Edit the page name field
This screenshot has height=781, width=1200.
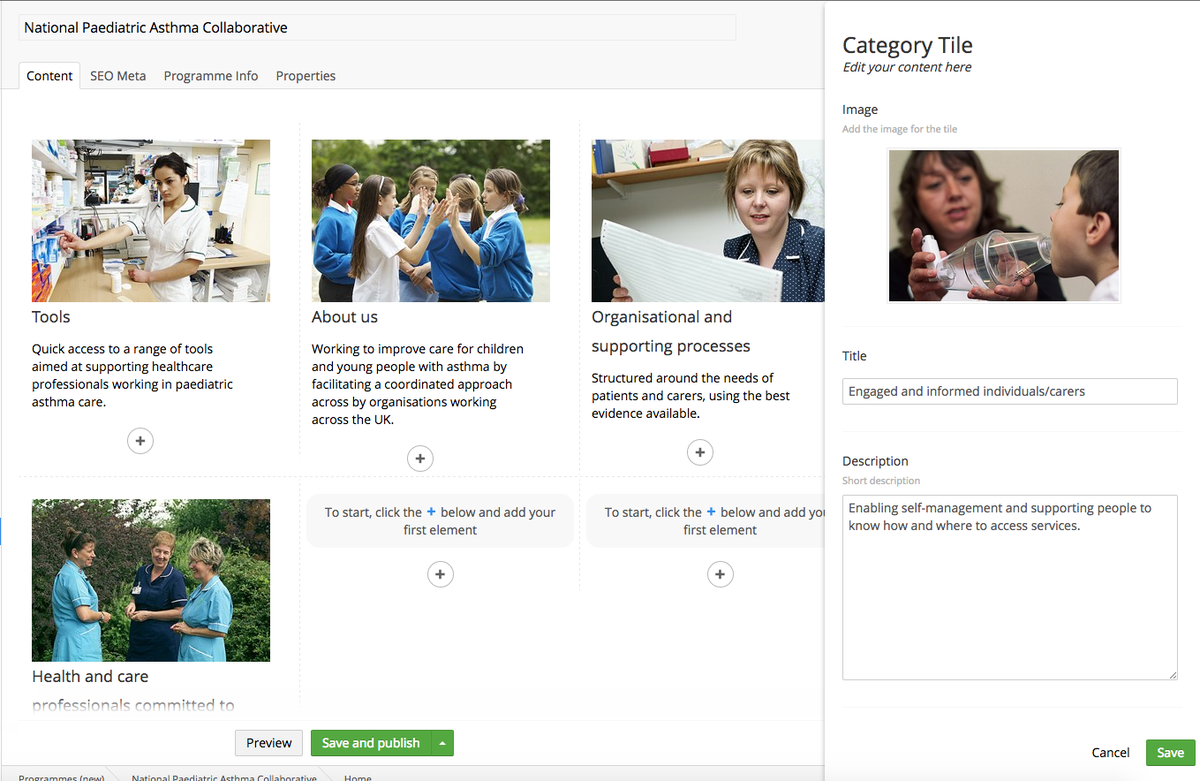coord(377,27)
